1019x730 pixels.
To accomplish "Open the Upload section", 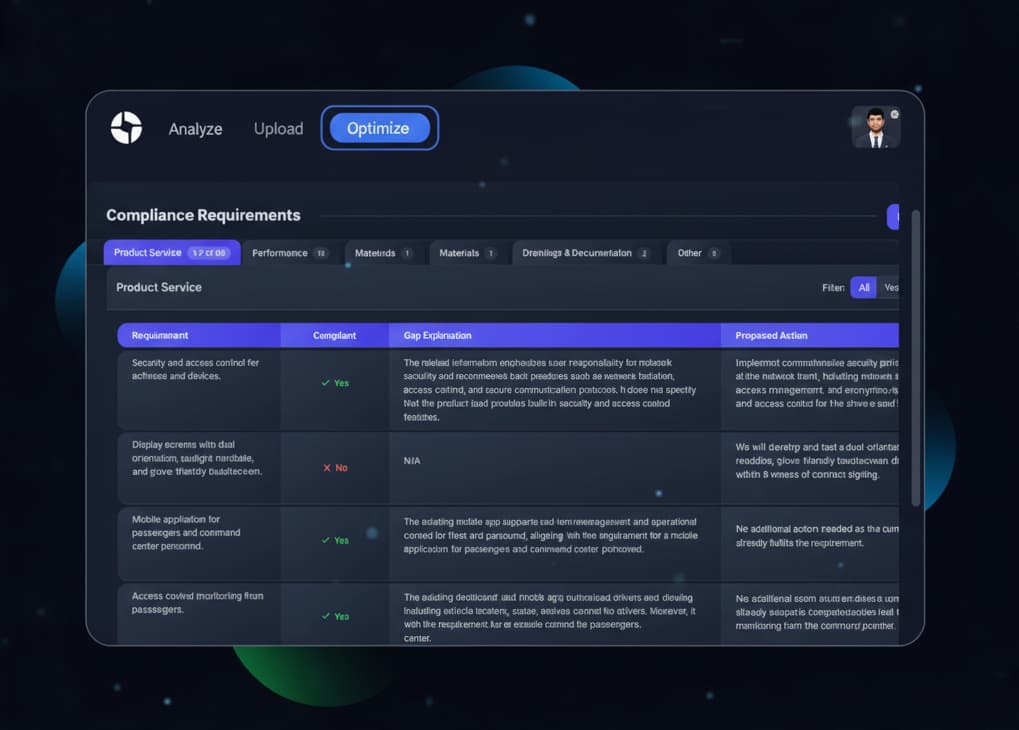I will coord(277,128).
